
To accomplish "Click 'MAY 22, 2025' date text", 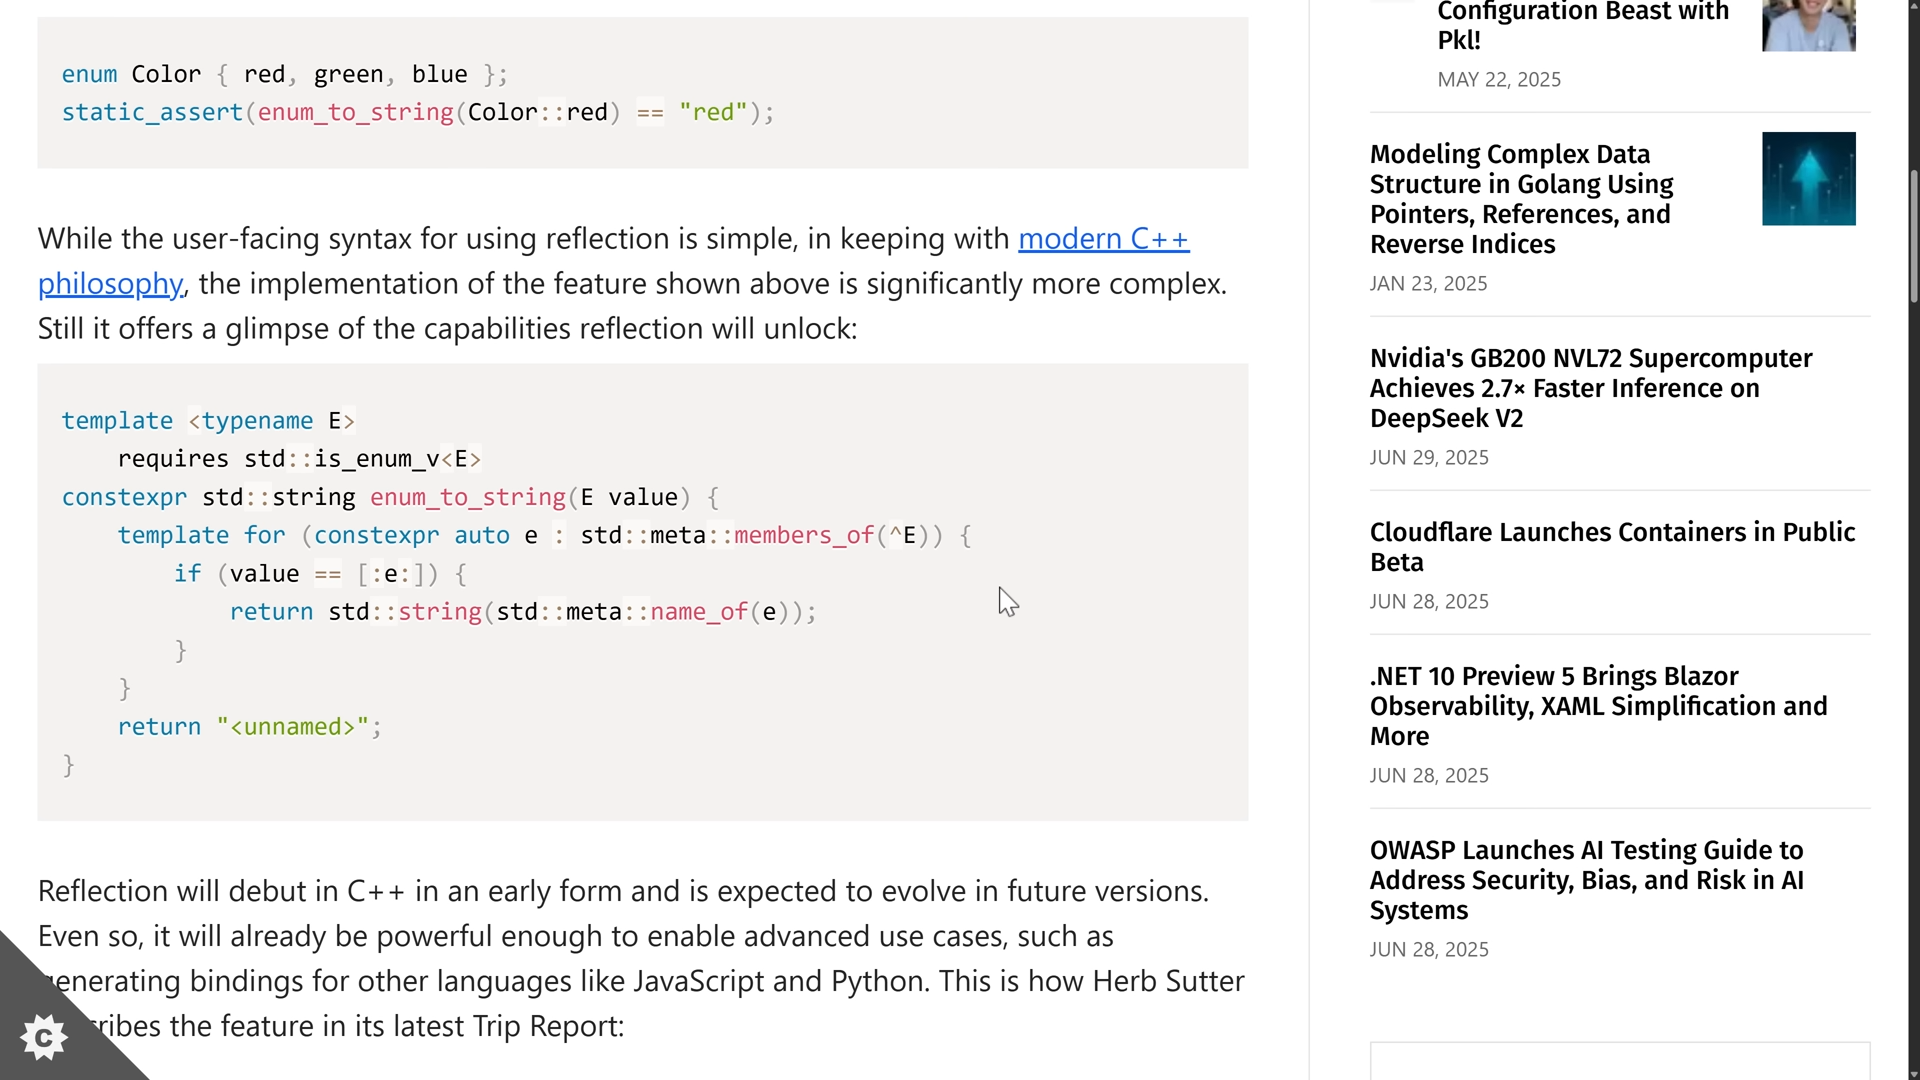I will pyautogui.click(x=1498, y=80).
